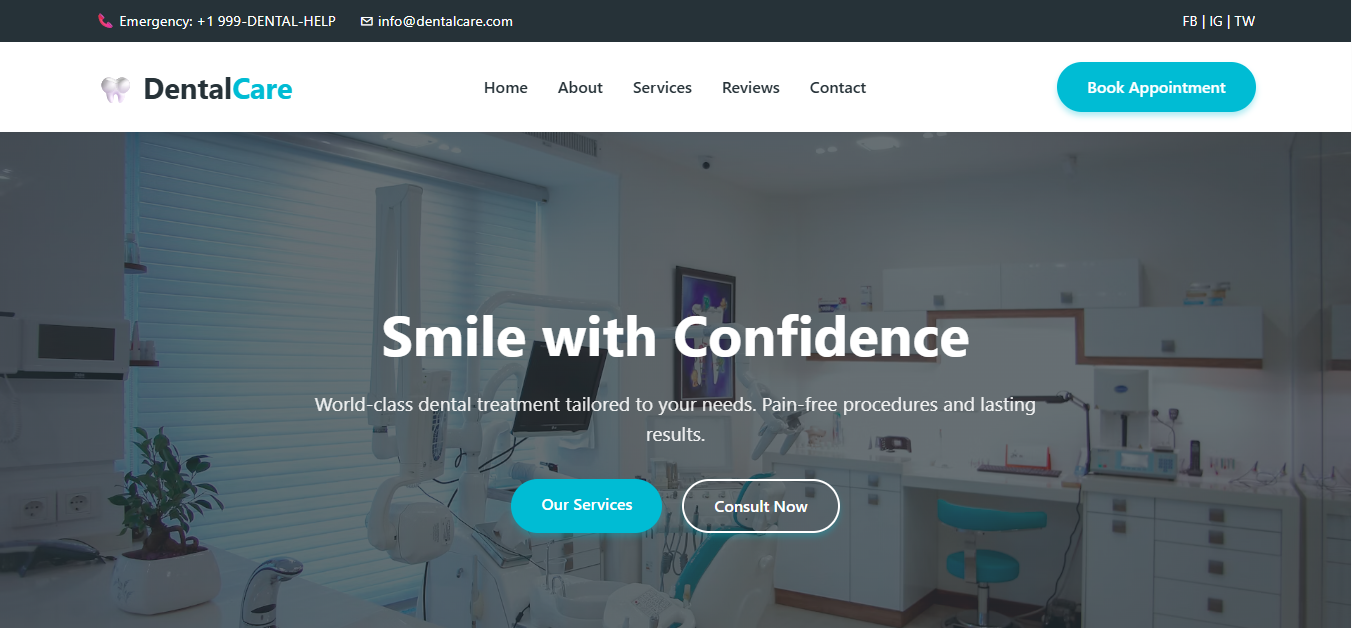Screen dimensions: 1352x628
Task: Click the info@dentalcare.com email address
Action: tap(445, 21)
